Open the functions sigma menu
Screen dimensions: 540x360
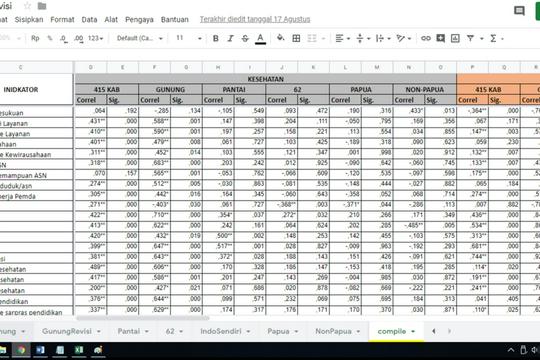coord(493,38)
